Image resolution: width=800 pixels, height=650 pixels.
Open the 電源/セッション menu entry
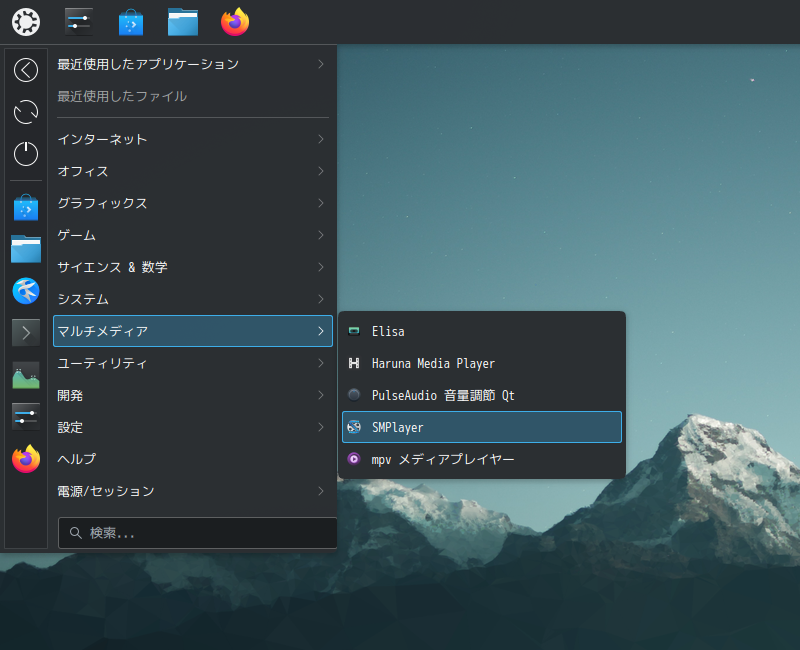pyautogui.click(x=193, y=491)
